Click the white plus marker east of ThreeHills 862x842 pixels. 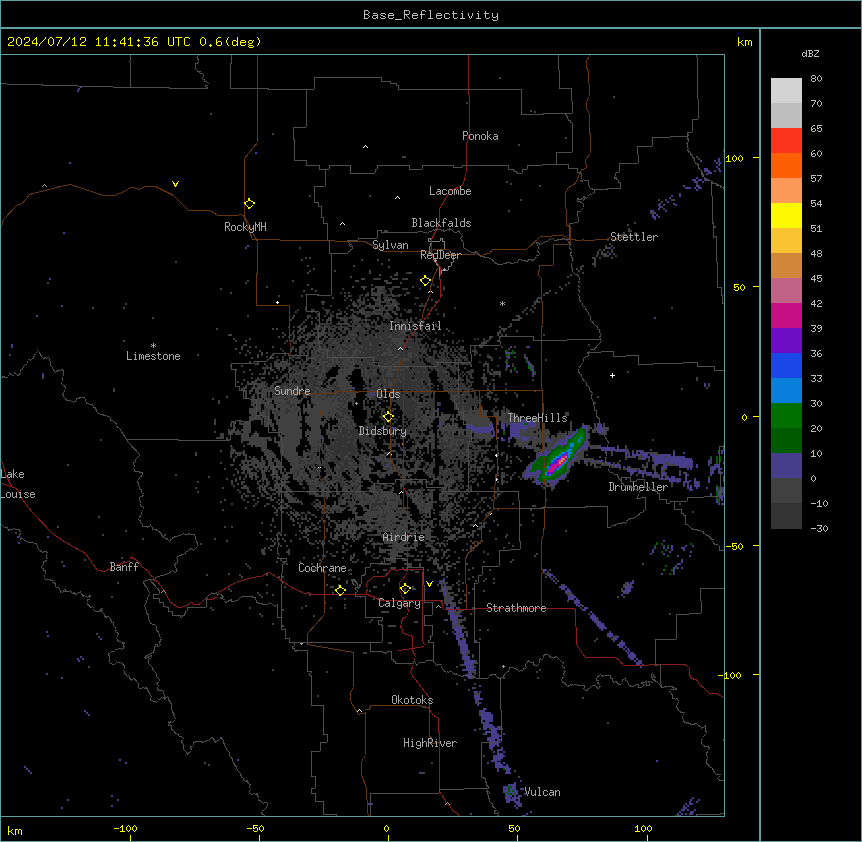(x=612, y=375)
